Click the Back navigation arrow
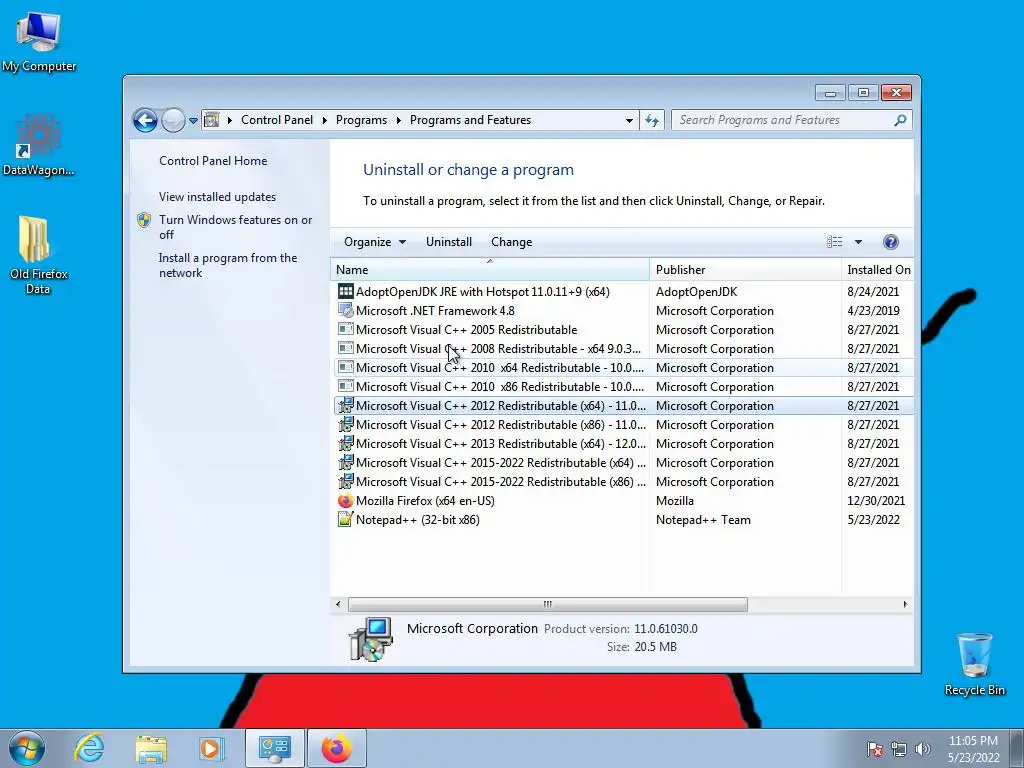1024x768 pixels. 145,120
